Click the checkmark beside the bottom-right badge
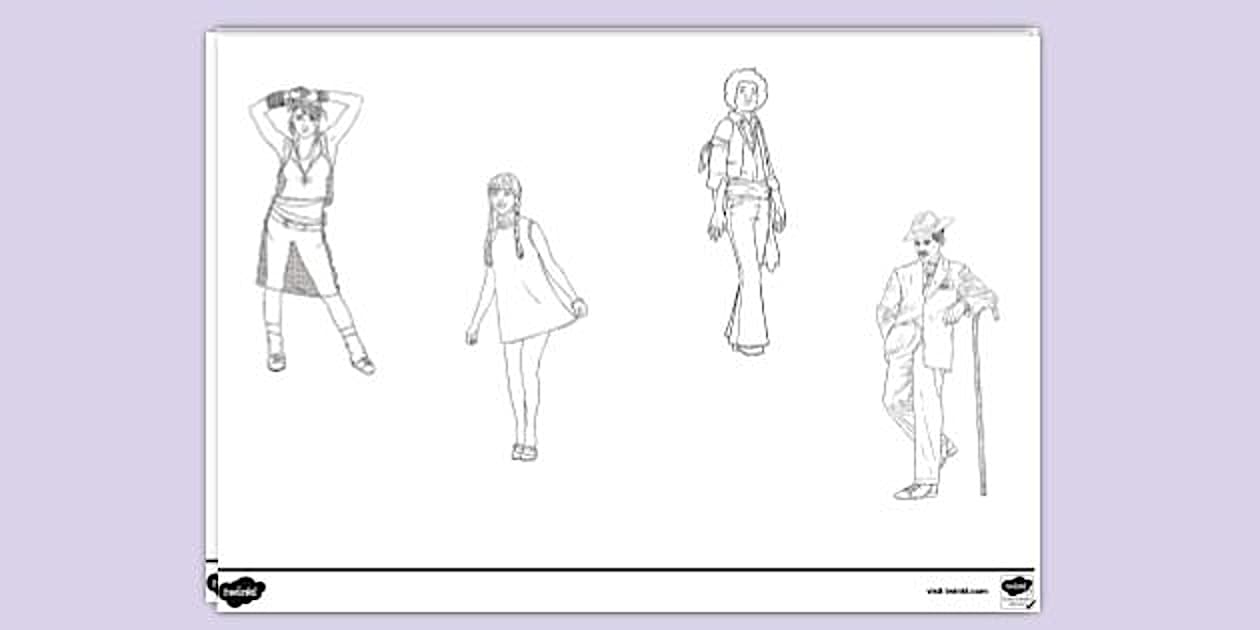1260x630 pixels. pos(1029,602)
